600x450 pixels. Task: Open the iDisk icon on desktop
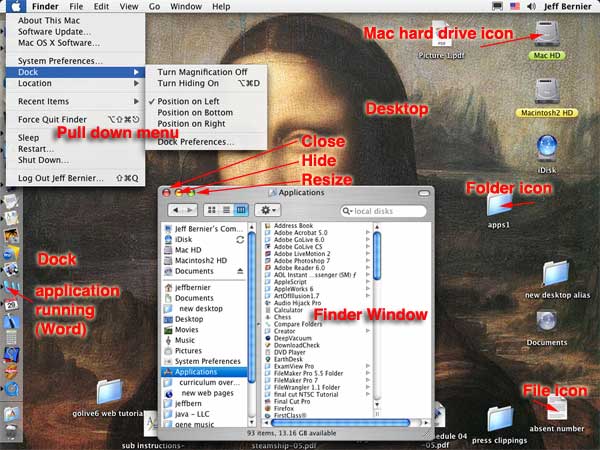(x=546, y=148)
